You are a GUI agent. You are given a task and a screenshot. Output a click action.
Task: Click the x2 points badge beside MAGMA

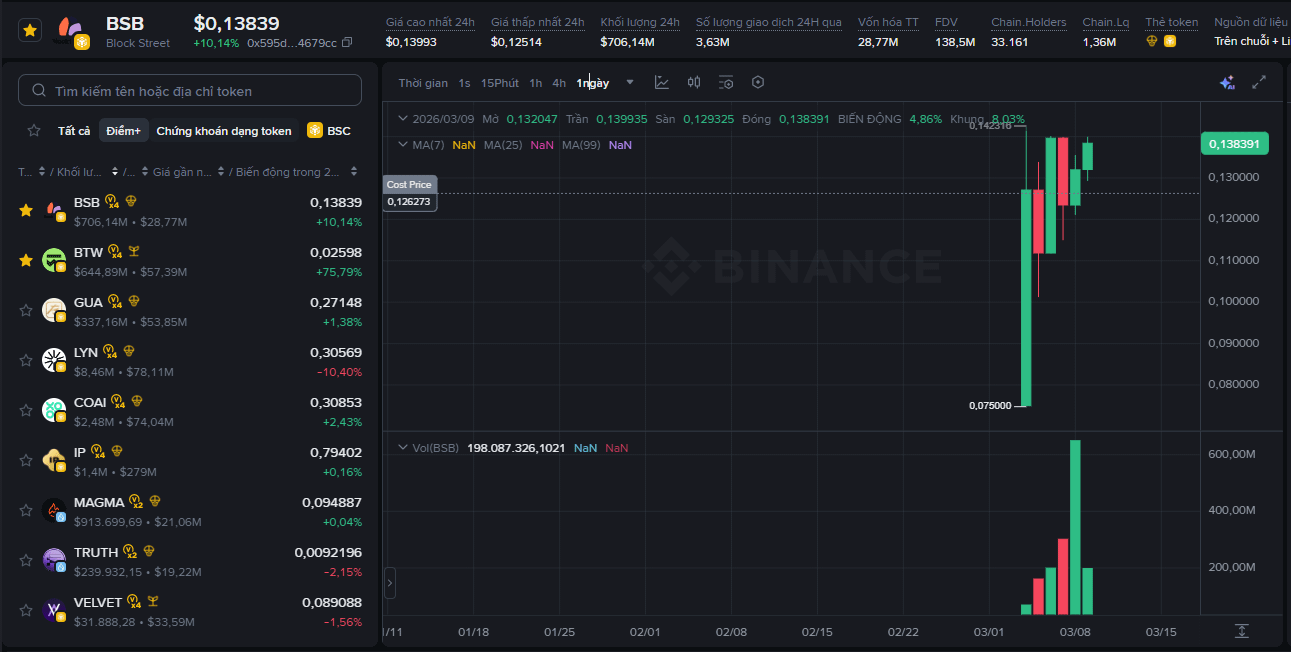(137, 502)
